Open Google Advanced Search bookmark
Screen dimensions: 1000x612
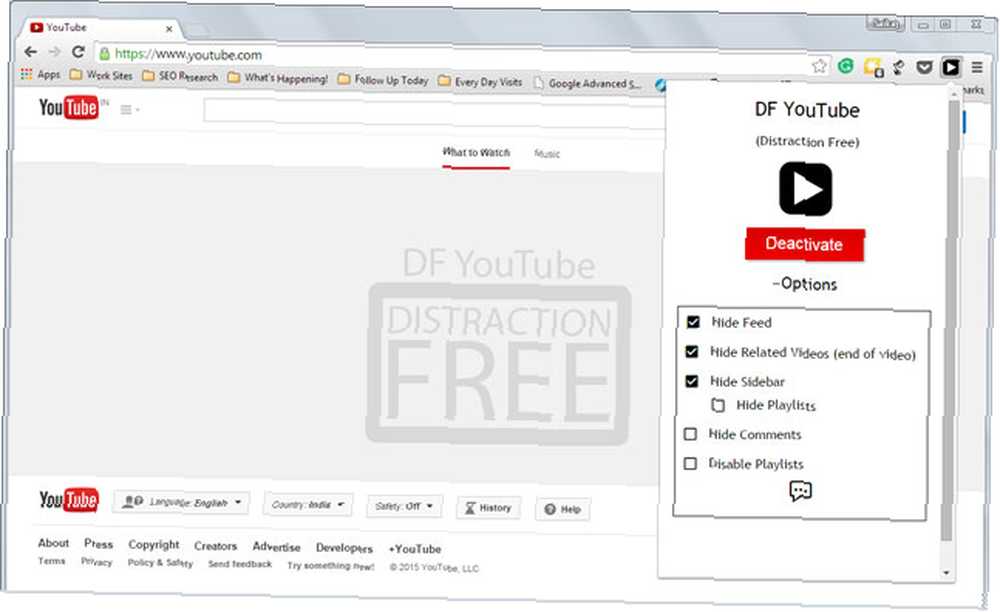(587, 84)
